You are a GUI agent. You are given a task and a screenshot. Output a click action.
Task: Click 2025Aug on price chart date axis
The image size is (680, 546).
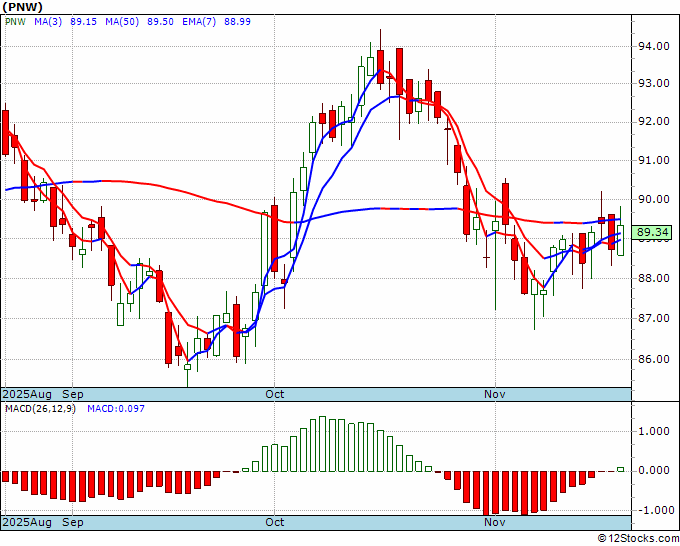click(x=27, y=394)
